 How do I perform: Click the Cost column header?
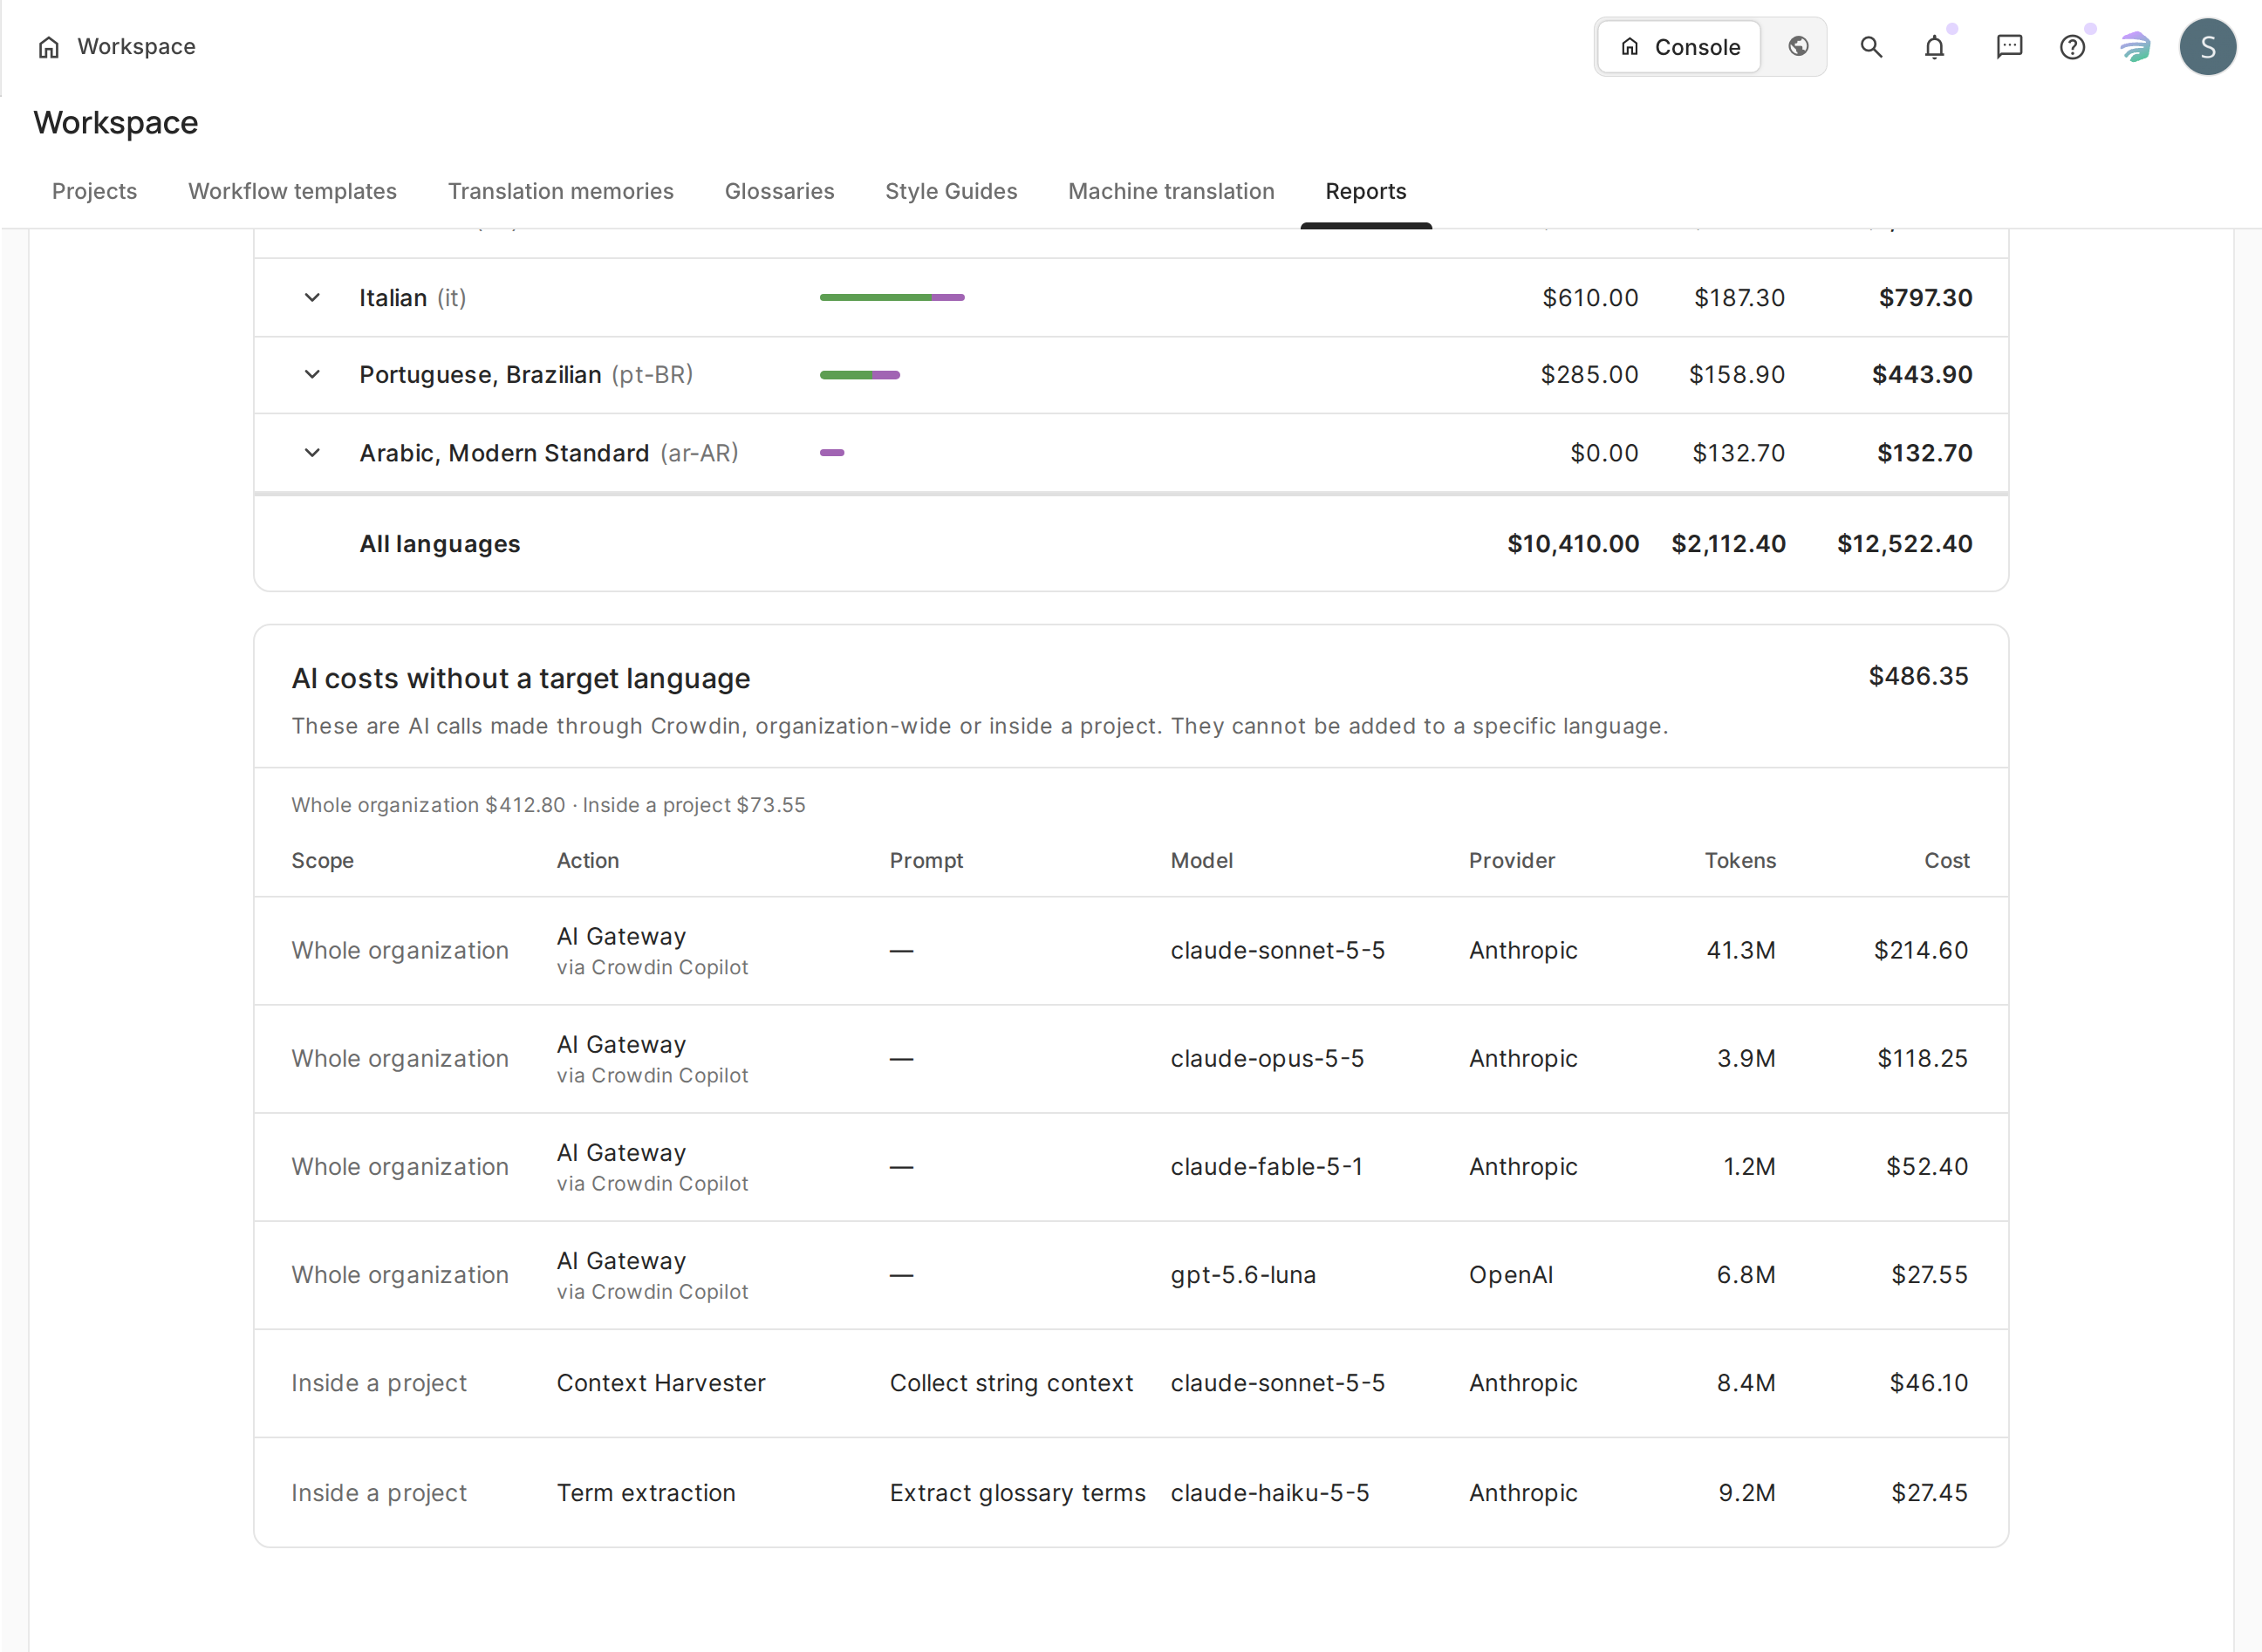tap(1947, 861)
